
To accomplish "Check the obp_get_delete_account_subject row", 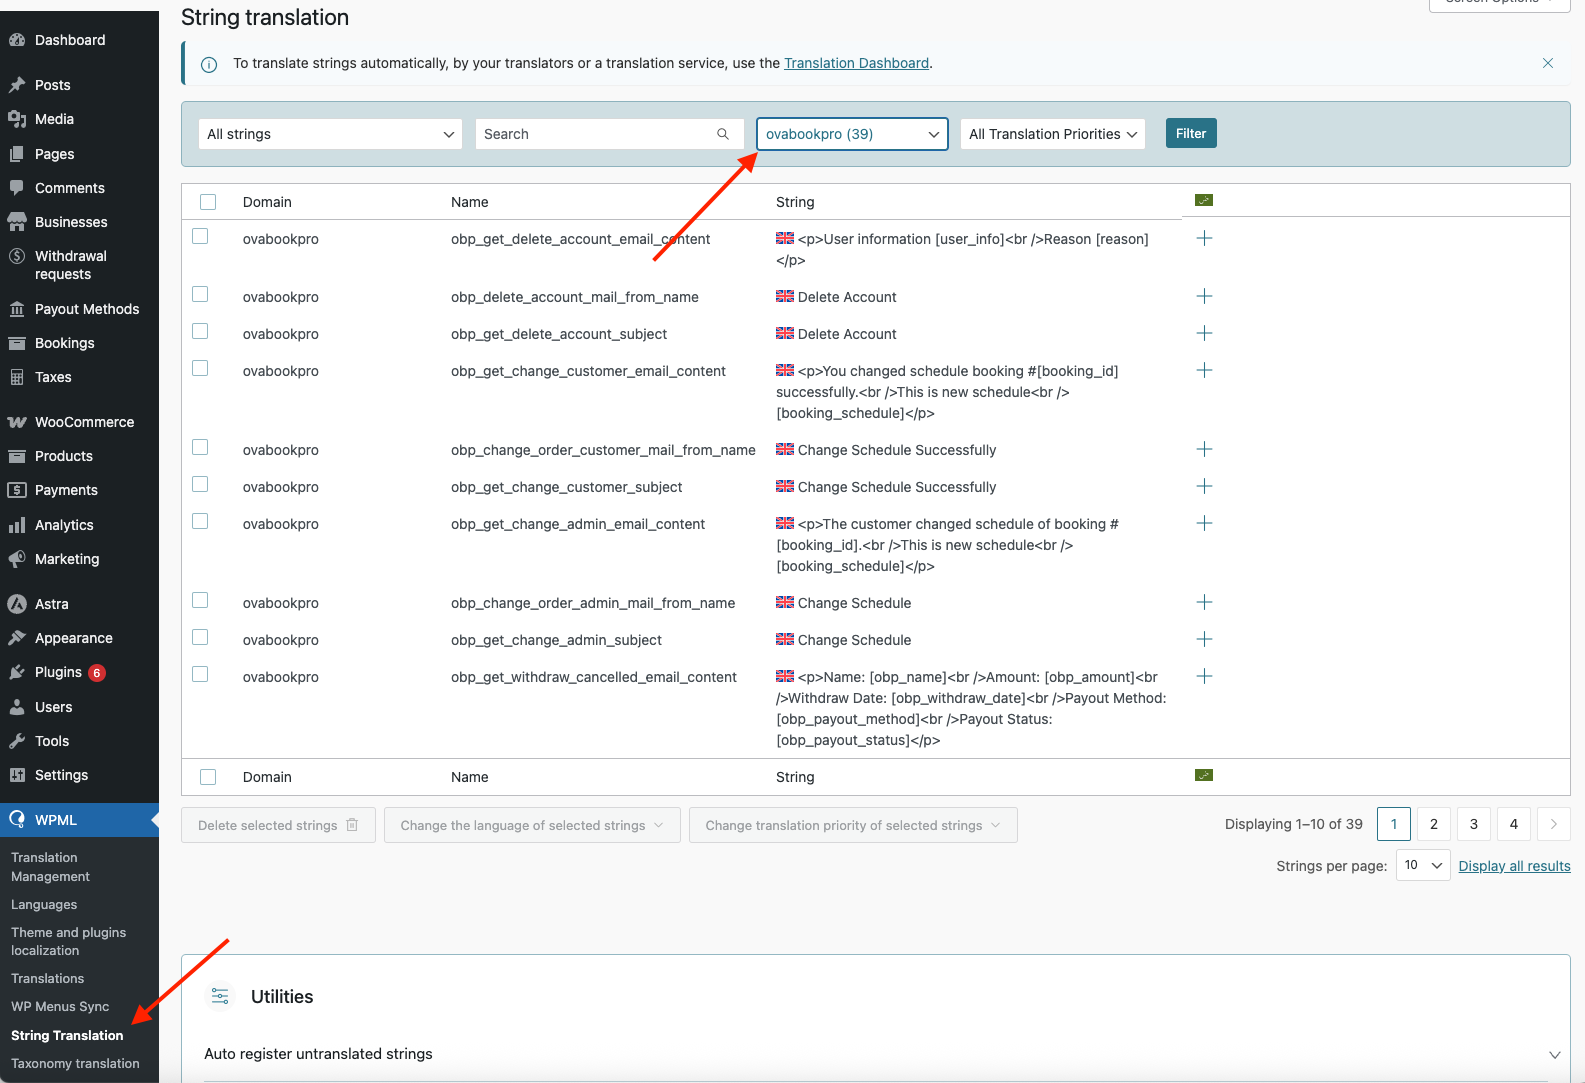I will coord(200,331).
